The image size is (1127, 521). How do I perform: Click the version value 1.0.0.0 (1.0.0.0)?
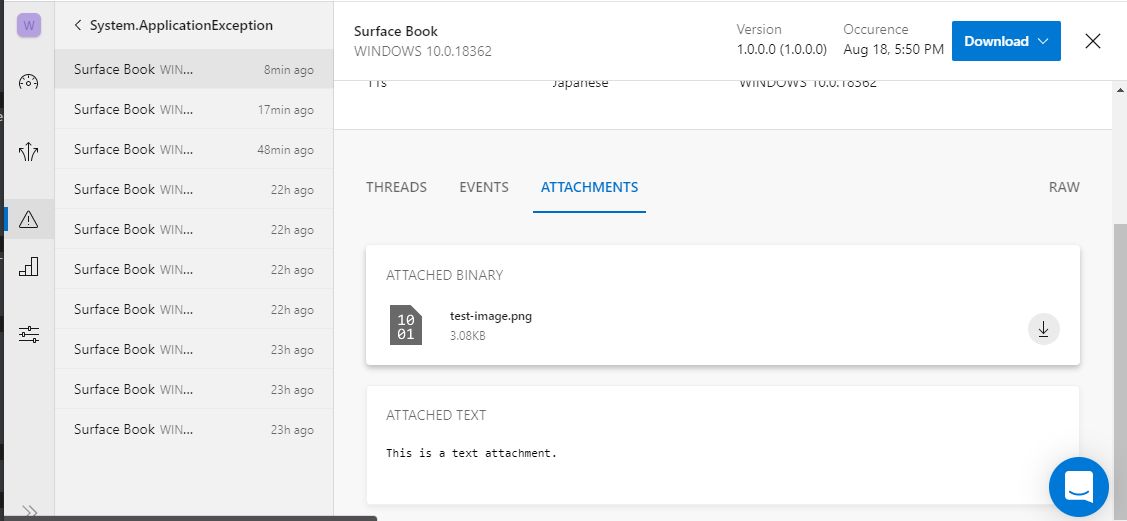781,50
